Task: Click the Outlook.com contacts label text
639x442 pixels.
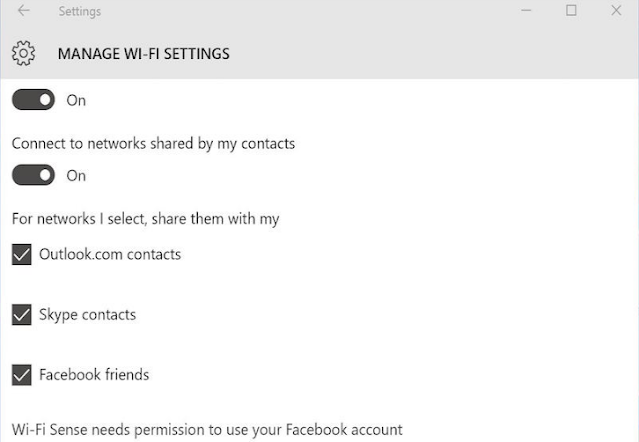Action: [110, 254]
